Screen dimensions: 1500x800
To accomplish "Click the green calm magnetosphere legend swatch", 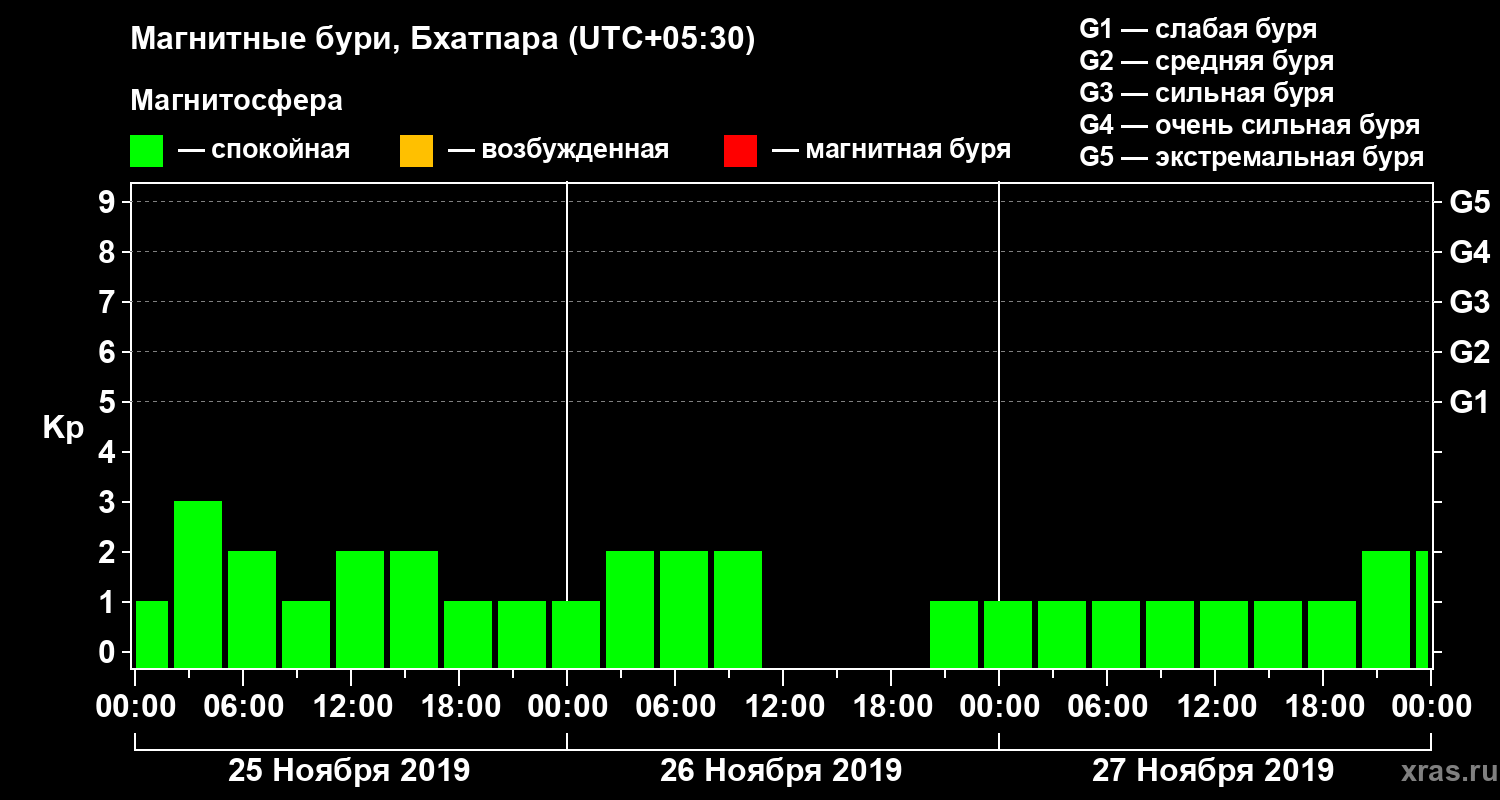I will point(147,151).
